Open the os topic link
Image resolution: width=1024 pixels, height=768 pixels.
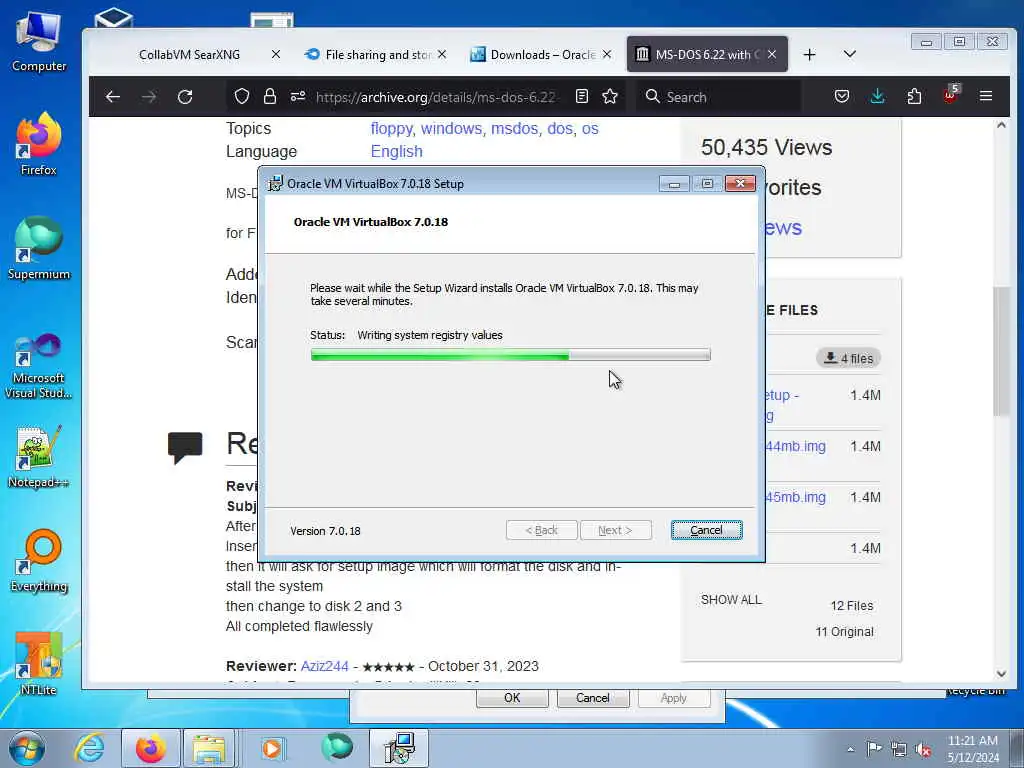[590, 129]
